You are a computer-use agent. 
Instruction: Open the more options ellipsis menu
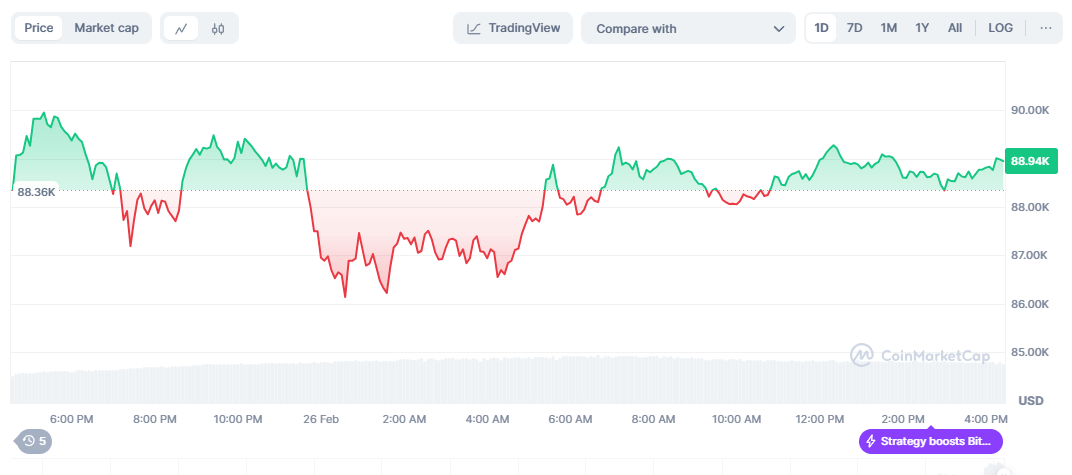click(1045, 28)
